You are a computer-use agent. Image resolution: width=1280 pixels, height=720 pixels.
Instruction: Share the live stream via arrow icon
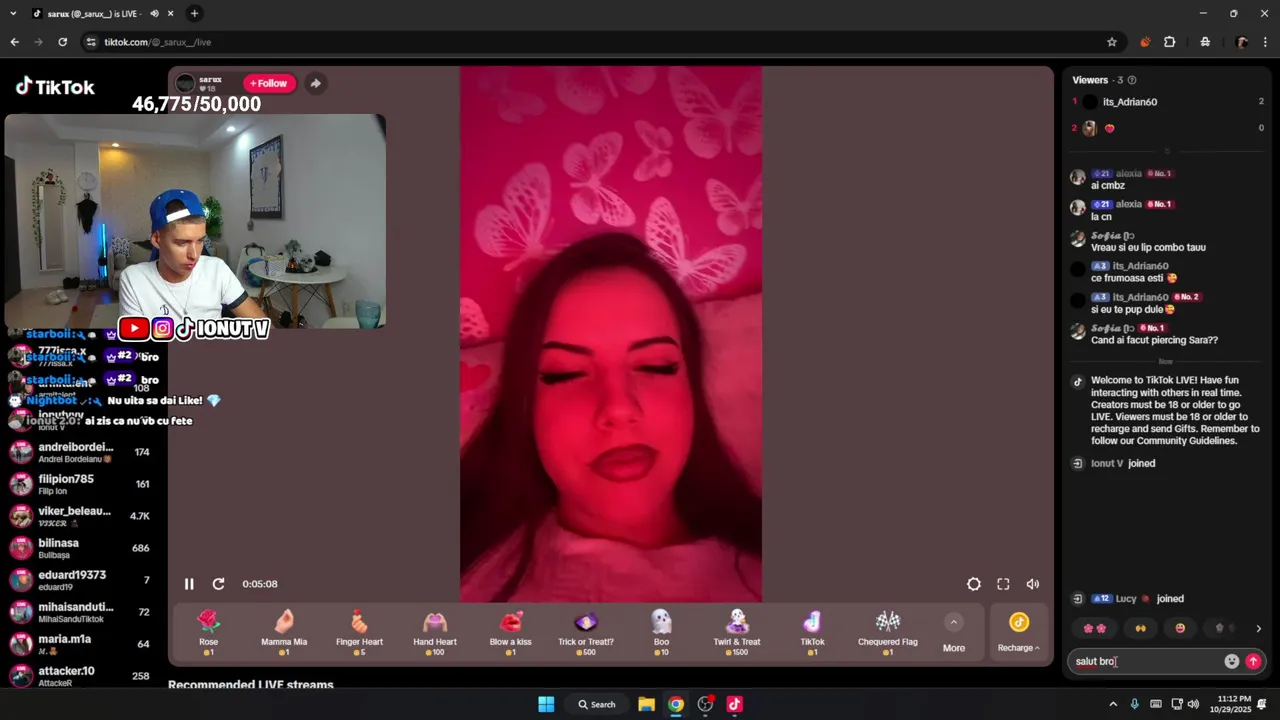(315, 83)
